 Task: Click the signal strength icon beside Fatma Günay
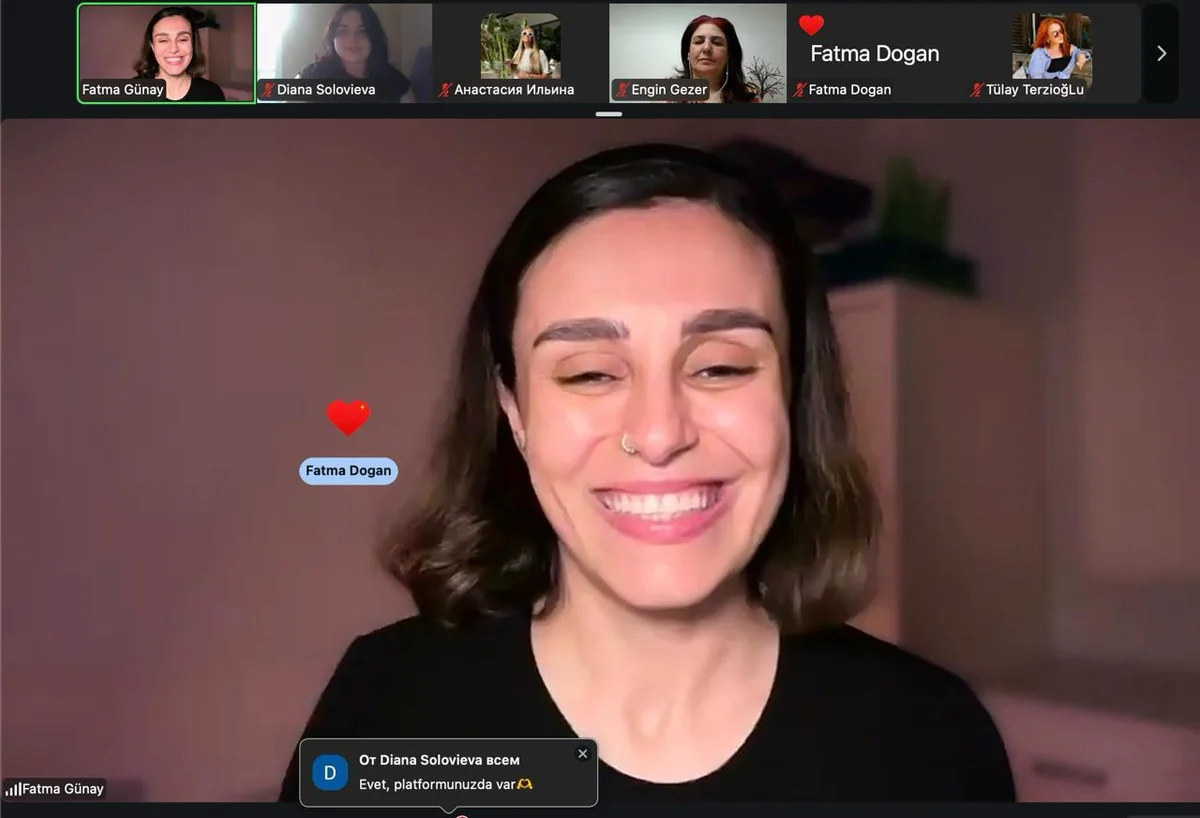[x=13, y=789]
